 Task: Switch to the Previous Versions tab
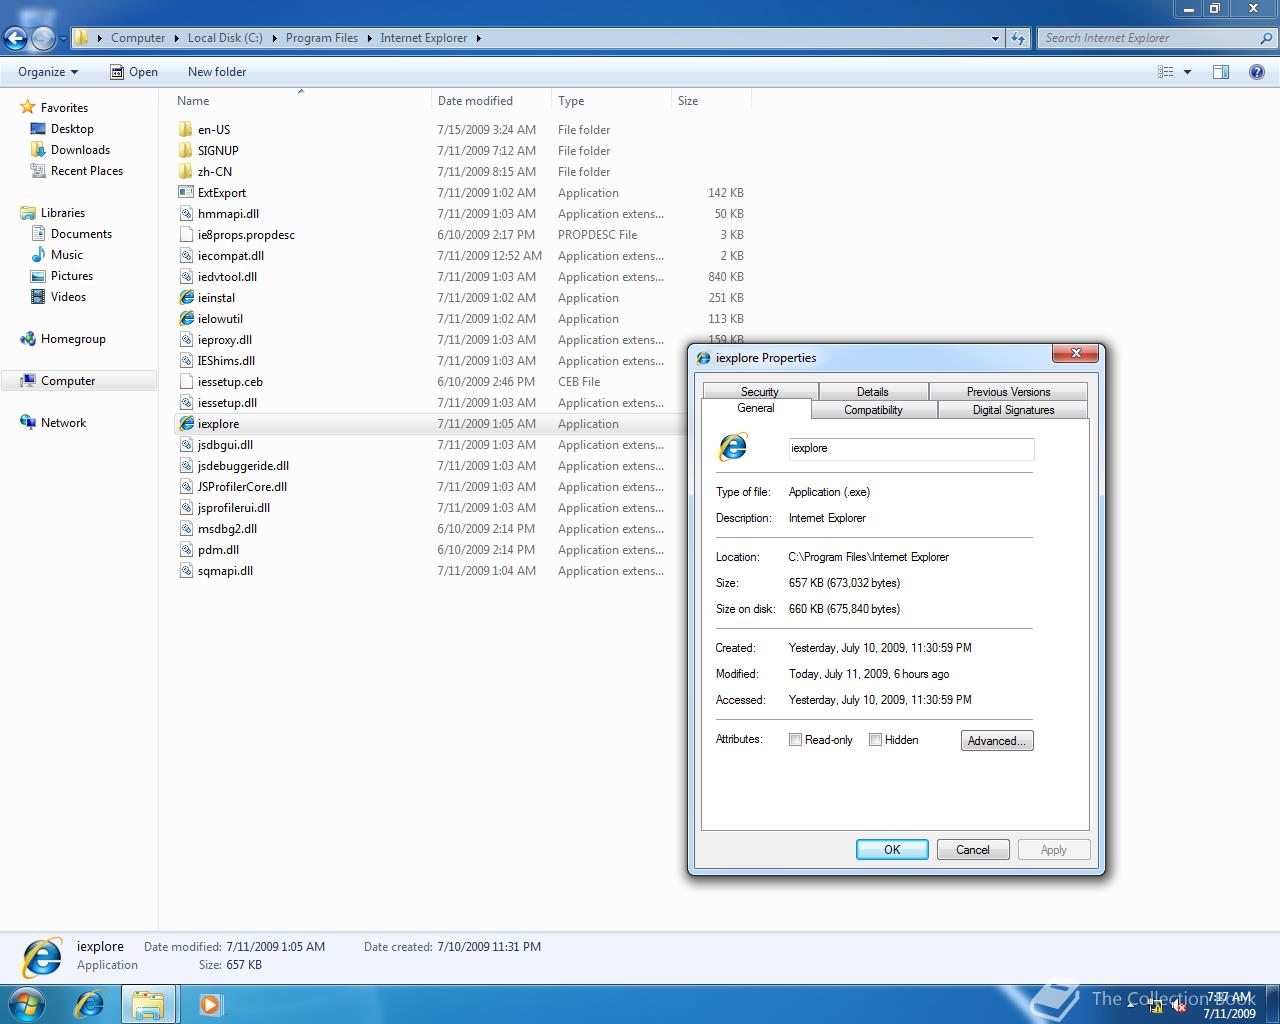pos(1008,391)
